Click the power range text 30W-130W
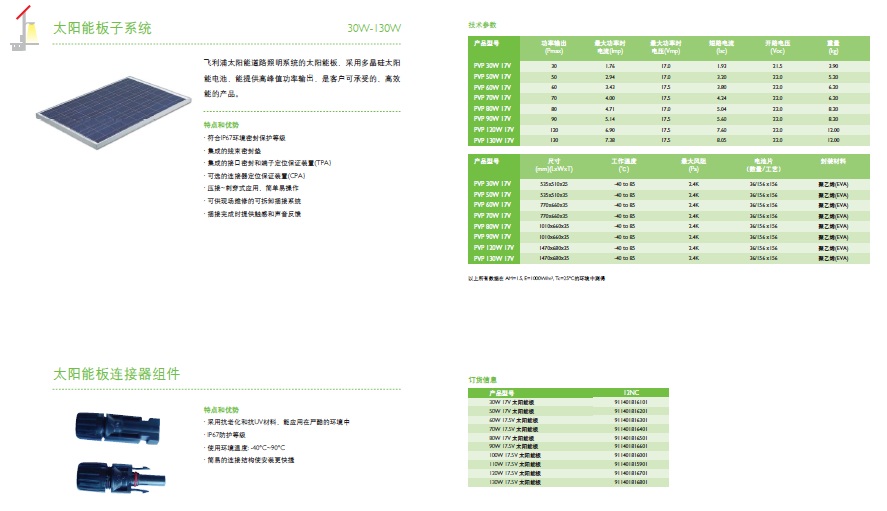Screen dimensions: 887x511 374,28
